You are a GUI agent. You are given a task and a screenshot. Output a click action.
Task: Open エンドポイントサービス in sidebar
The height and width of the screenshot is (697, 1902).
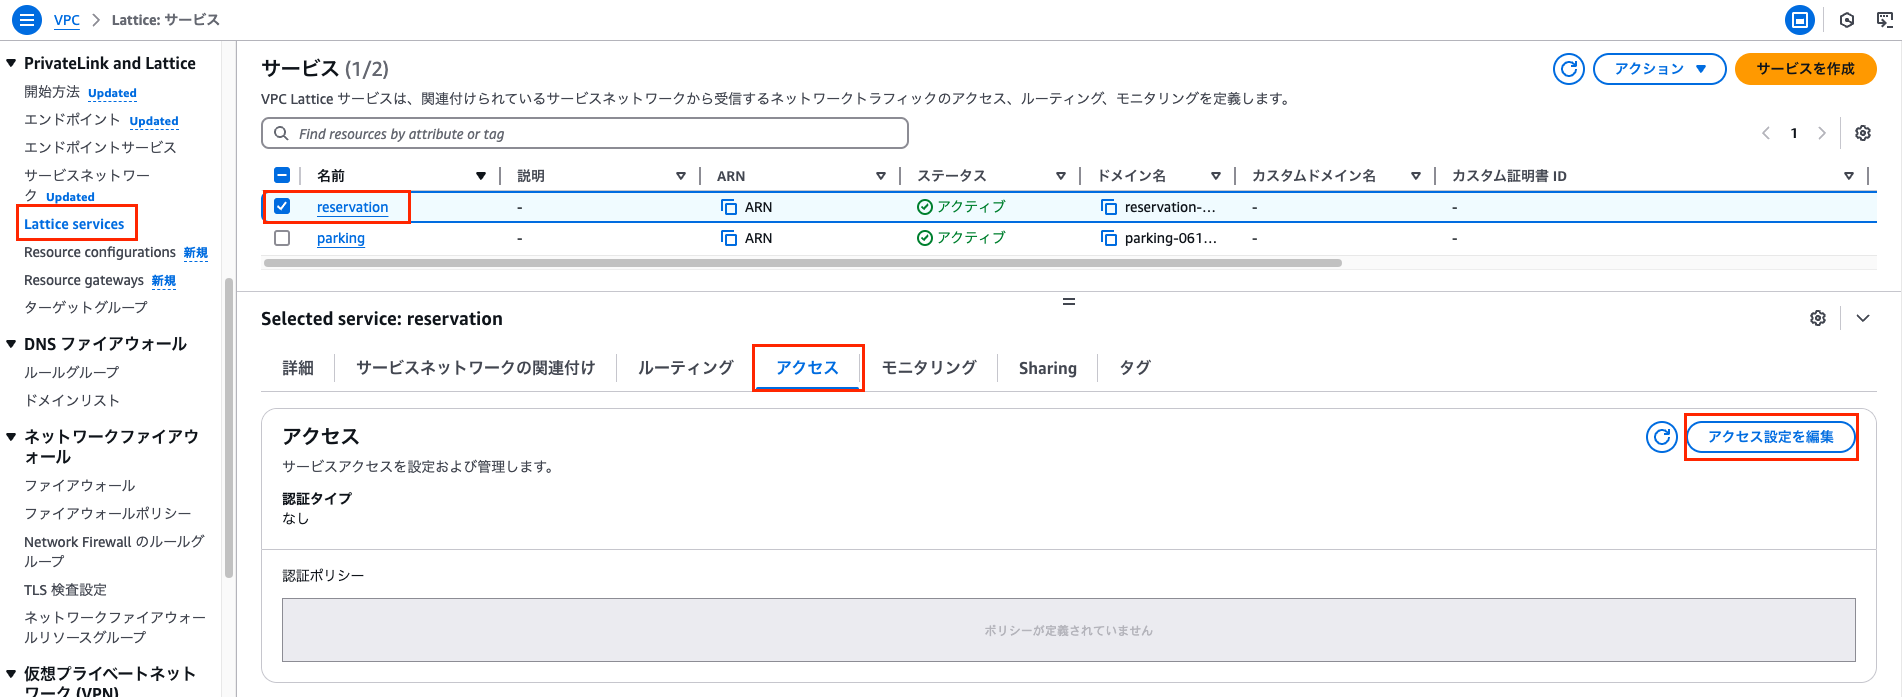tap(100, 147)
